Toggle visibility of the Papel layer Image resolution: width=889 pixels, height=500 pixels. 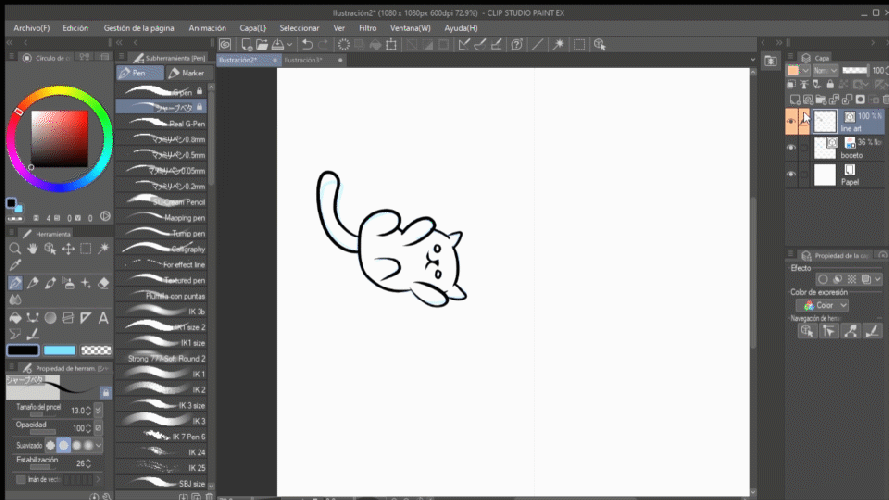coord(791,174)
